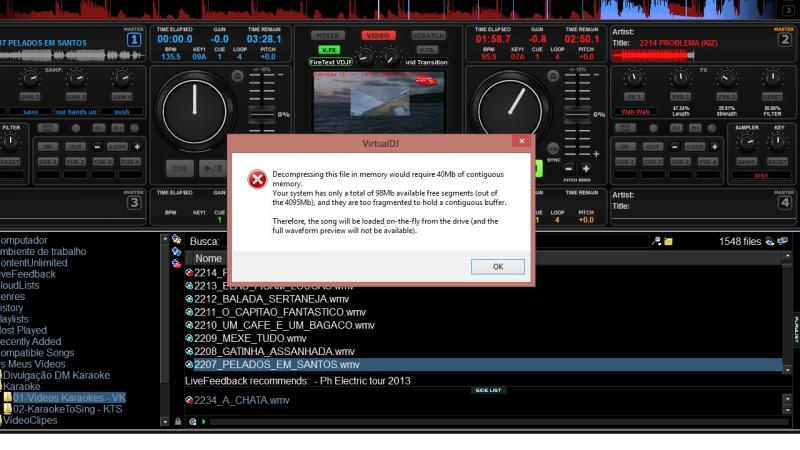This screenshot has height=450, width=800.
Task: Click deck 1 loop IN button
Action: (x=47, y=147)
